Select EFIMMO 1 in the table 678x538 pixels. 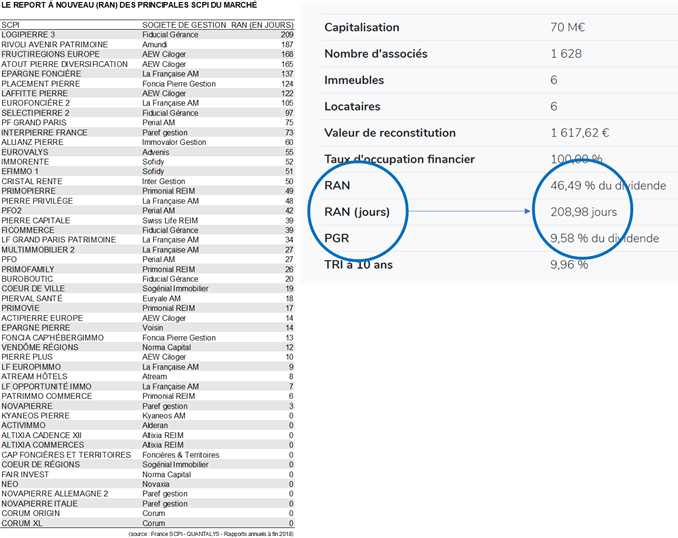(x=20, y=171)
